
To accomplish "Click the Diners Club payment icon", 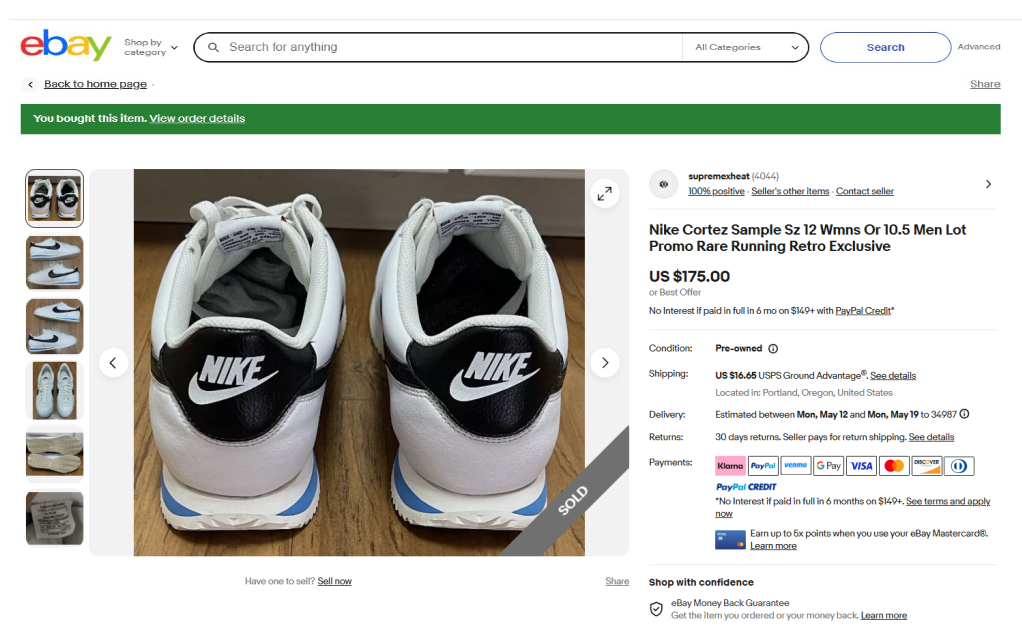I will [x=959, y=466].
